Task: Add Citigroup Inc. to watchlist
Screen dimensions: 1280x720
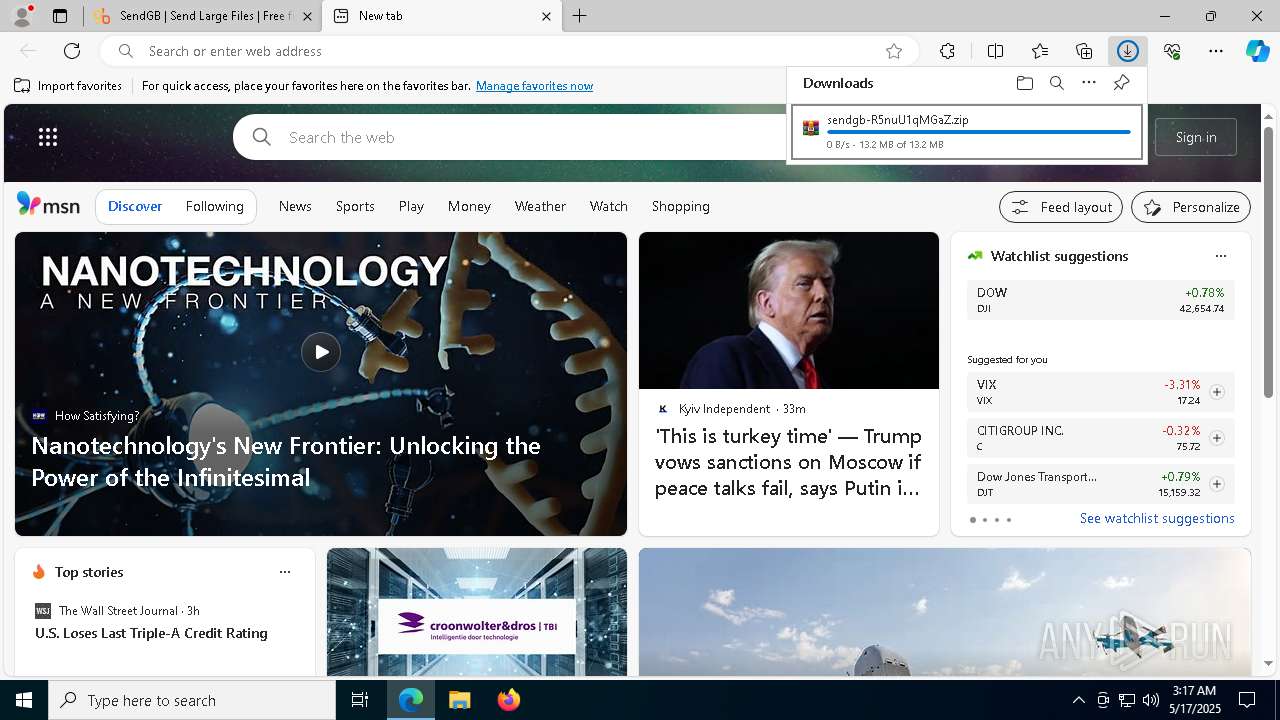Action: pyautogui.click(x=1217, y=438)
